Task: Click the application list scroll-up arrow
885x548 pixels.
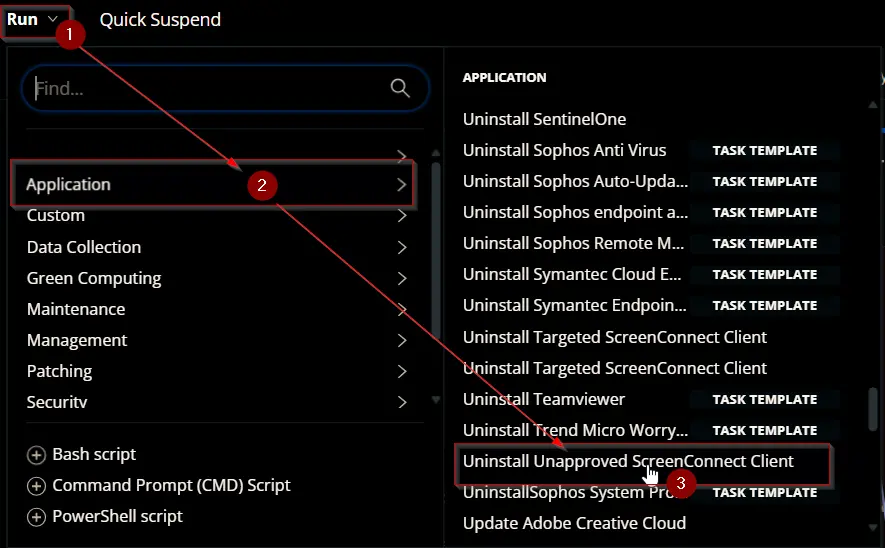Action: pyautogui.click(x=873, y=105)
